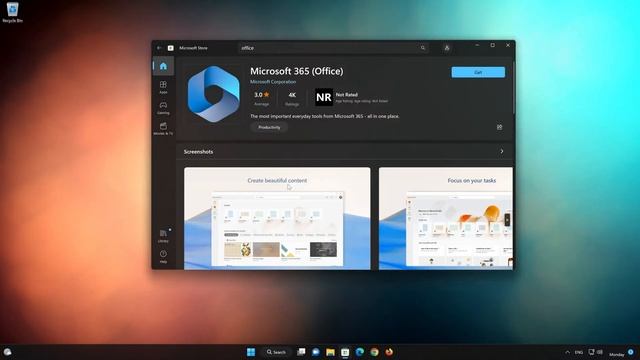
Task: Click the search magnifier icon in Store
Action: click(423, 48)
